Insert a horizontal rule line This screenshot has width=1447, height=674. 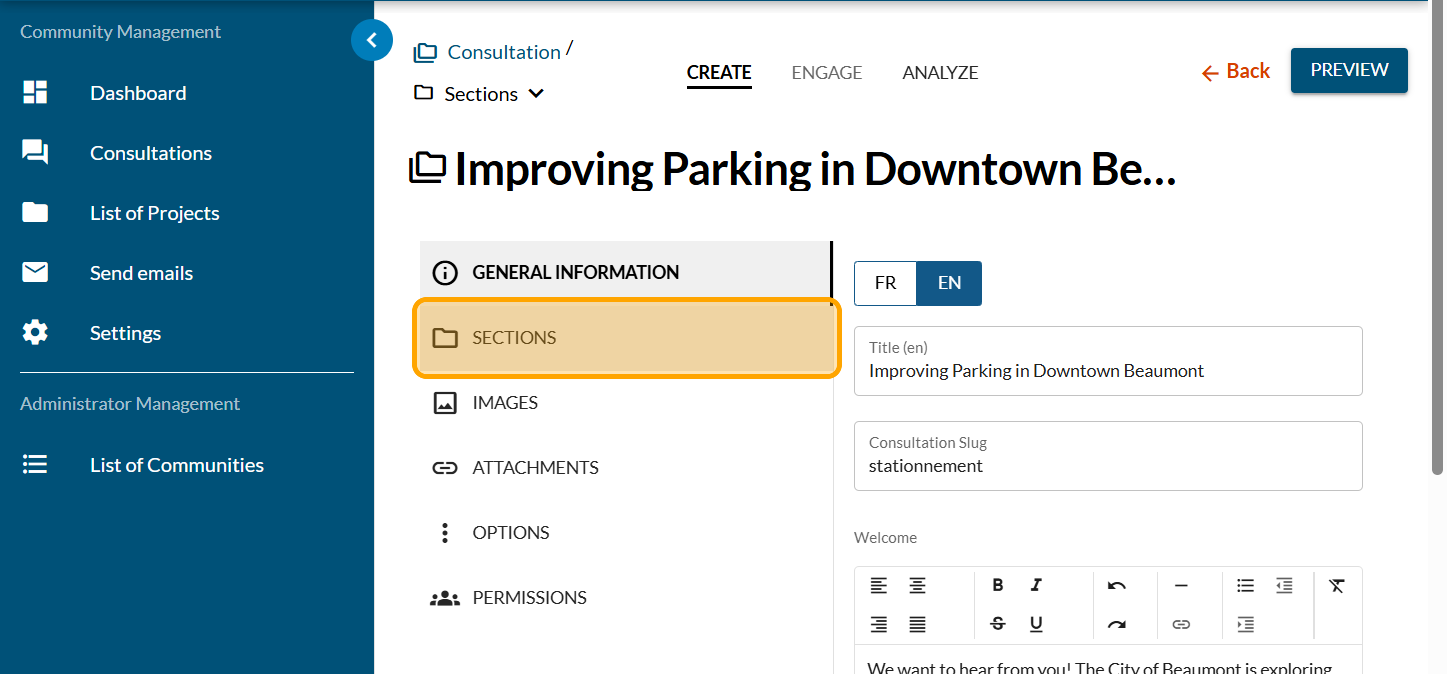pos(1181,586)
